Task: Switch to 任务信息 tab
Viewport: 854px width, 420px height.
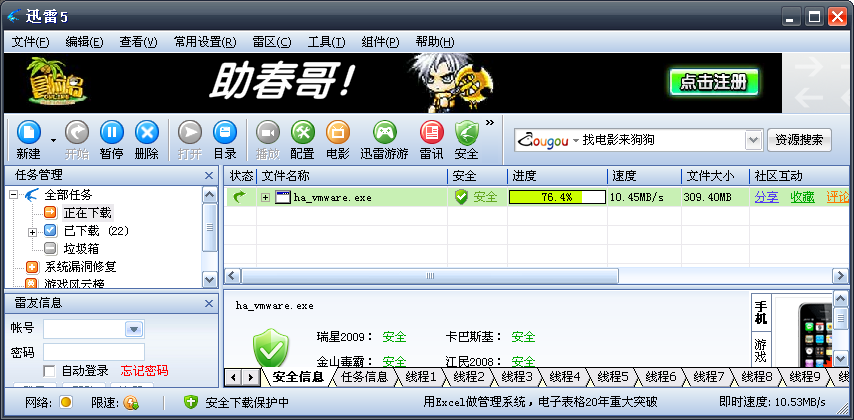Action: 364,376
